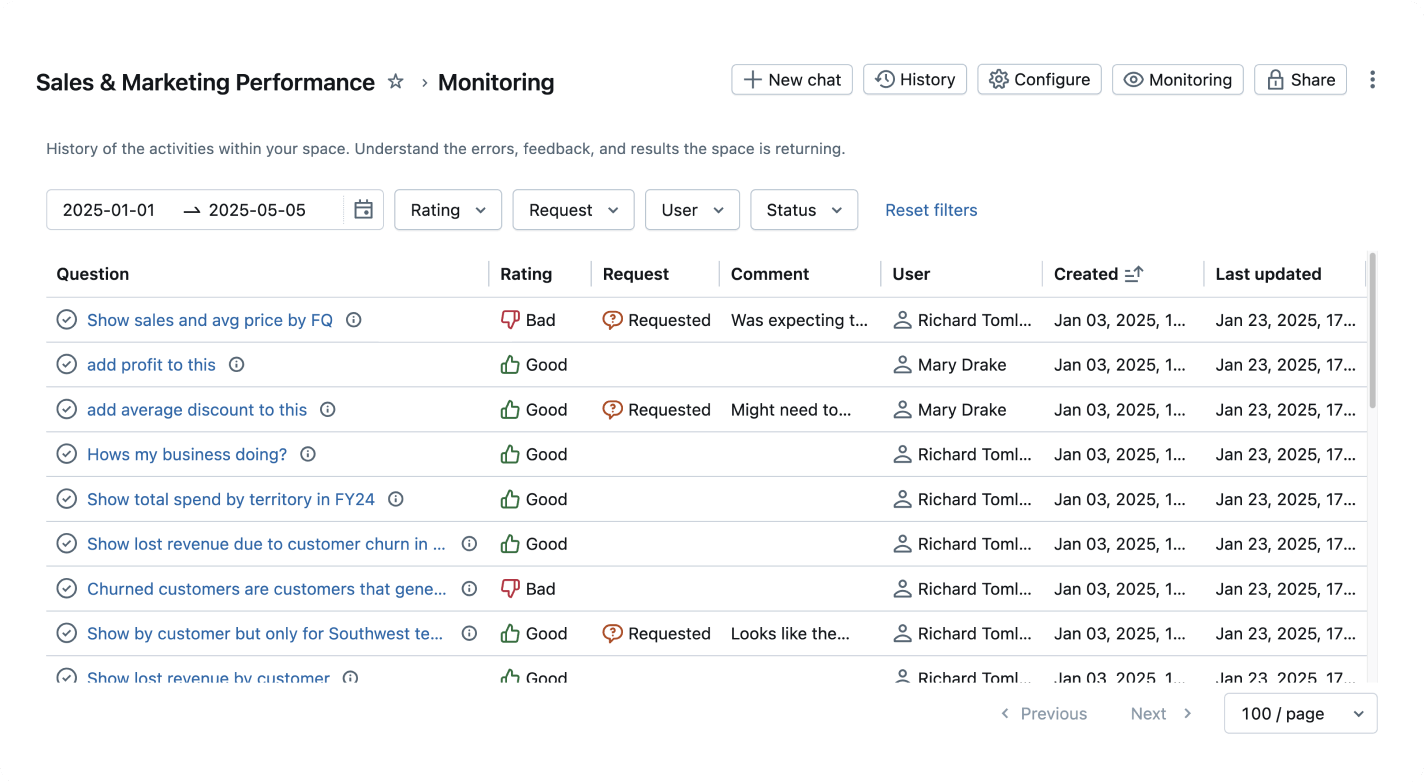Click info icon for 'Show total spend by territory'
This screenshot has width=1424, height=783.
(396, 499)
